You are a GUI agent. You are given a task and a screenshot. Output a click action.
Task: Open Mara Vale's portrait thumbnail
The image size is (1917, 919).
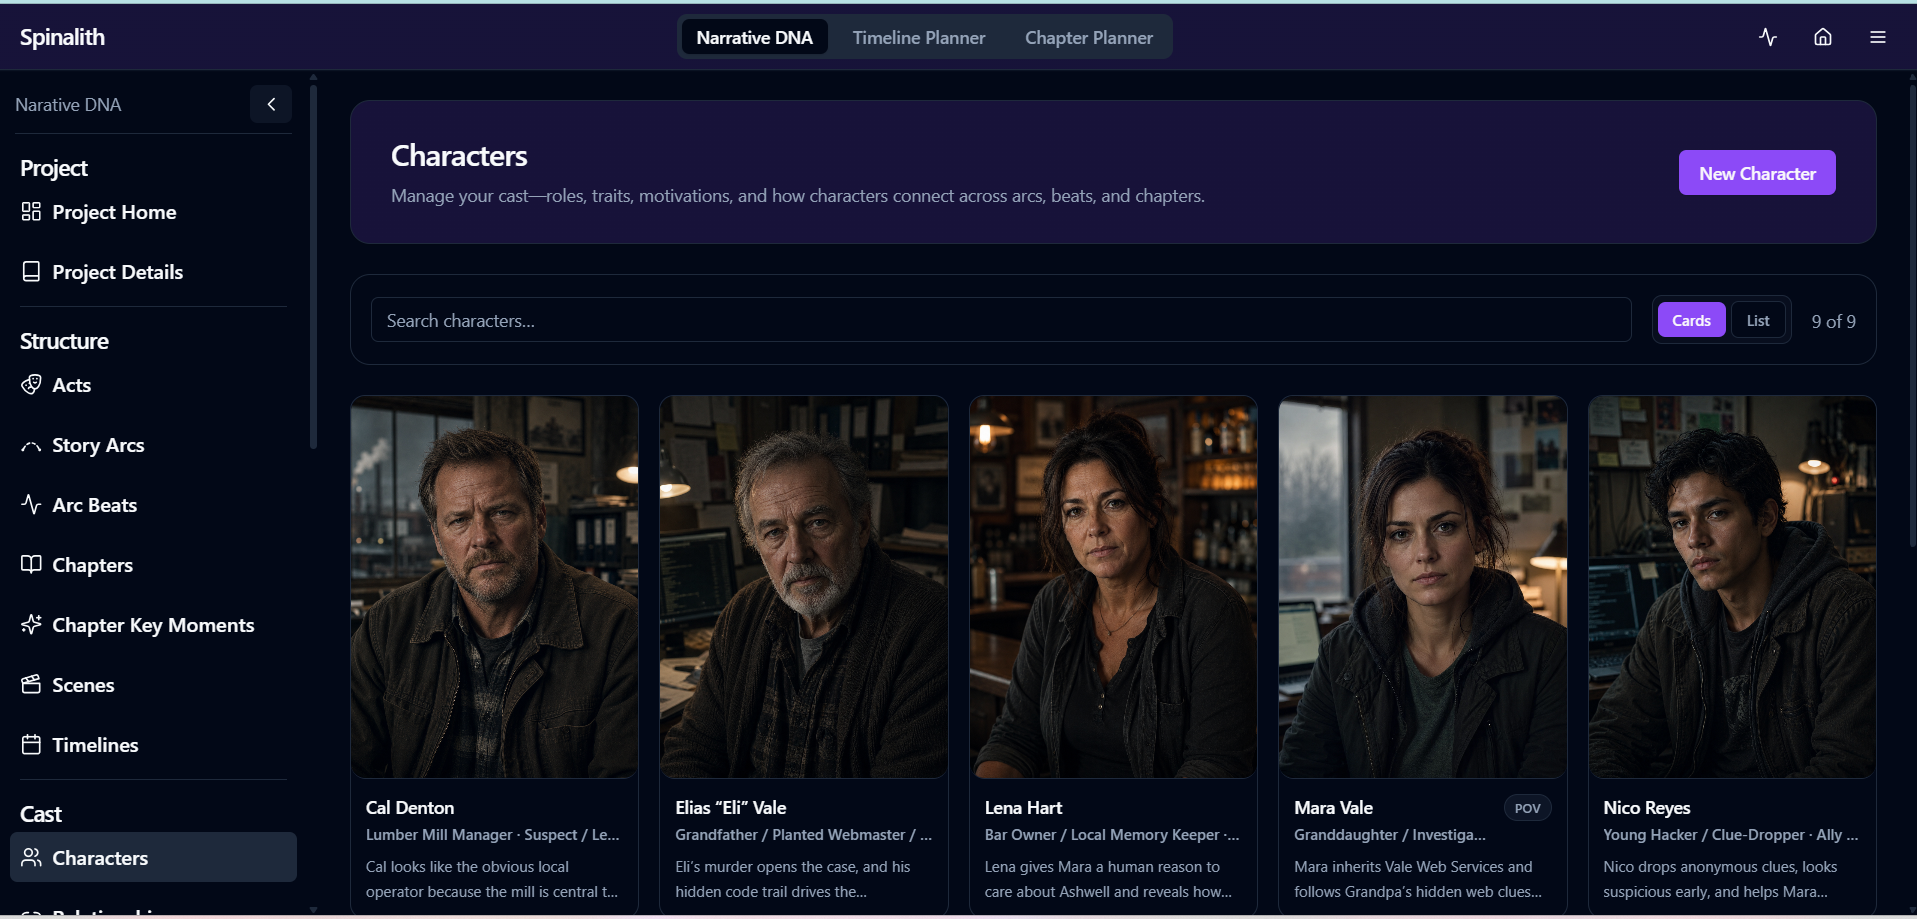(1423, 587)
